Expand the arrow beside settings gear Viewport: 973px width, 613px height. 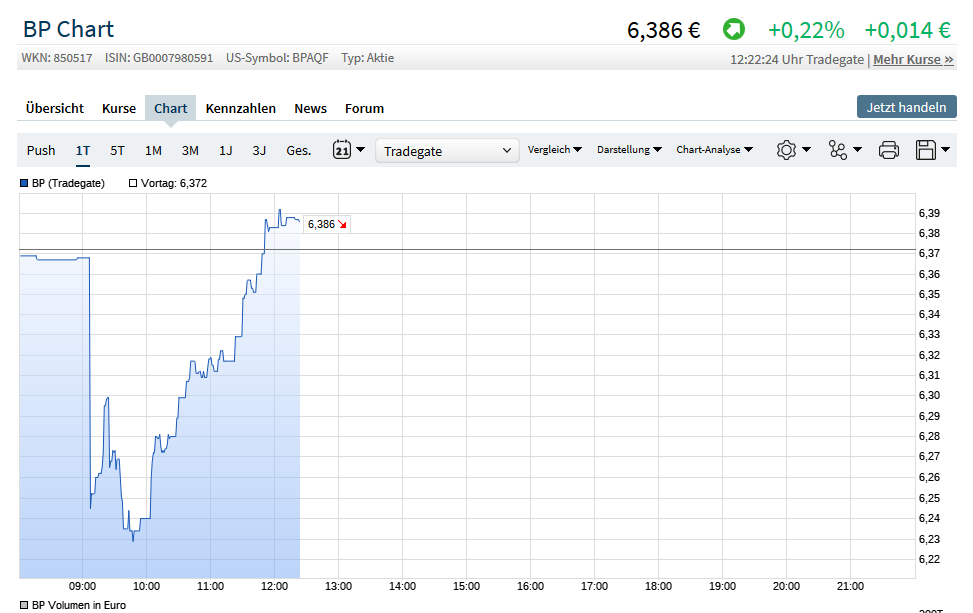click(x=806, y=150)
